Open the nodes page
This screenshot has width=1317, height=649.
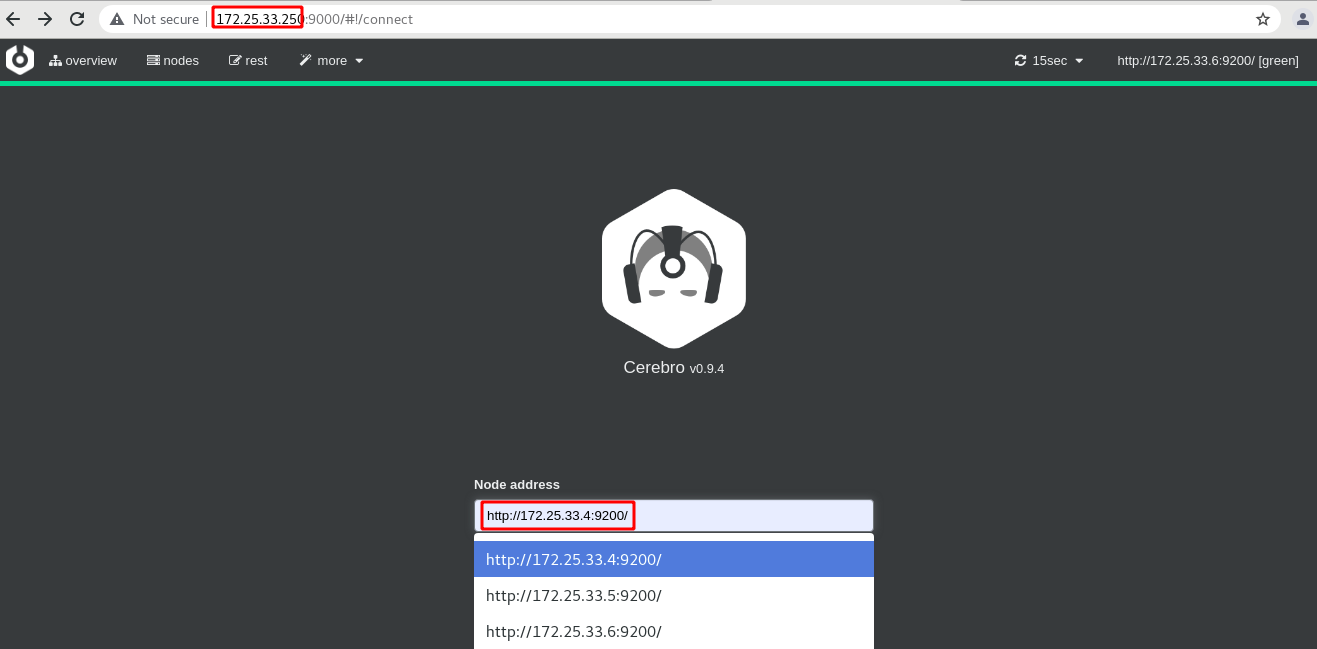(x=173, y=61)
